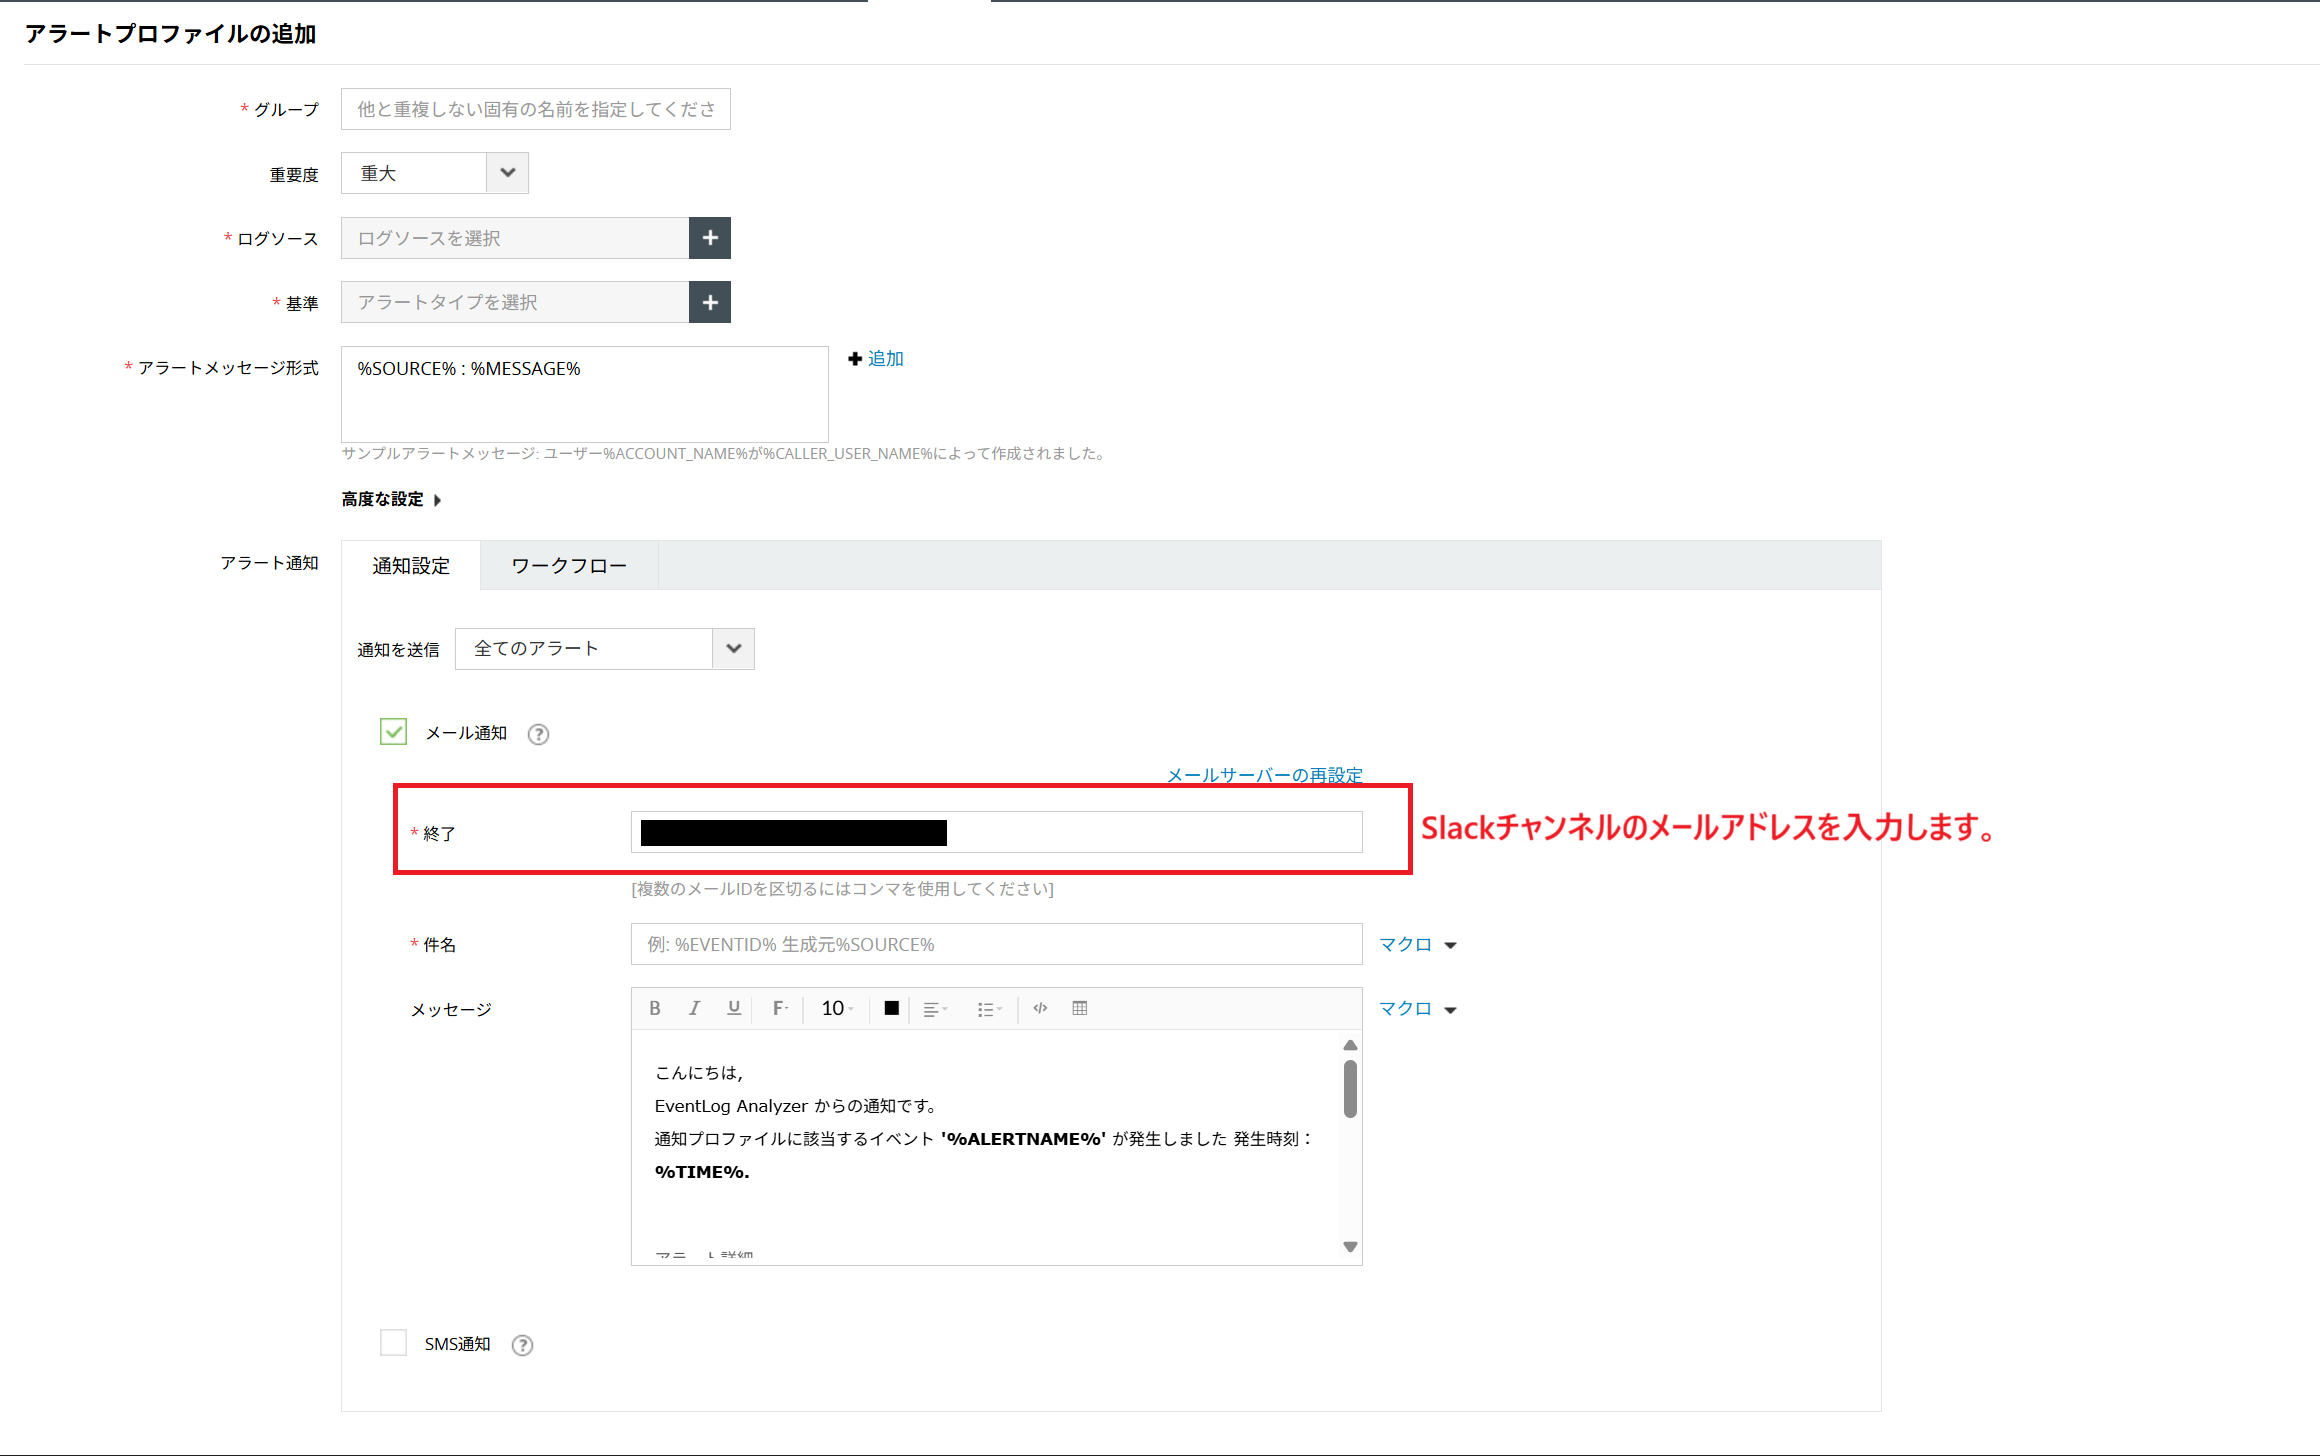Toggle bold formatting in message editor

point(655,1008)
